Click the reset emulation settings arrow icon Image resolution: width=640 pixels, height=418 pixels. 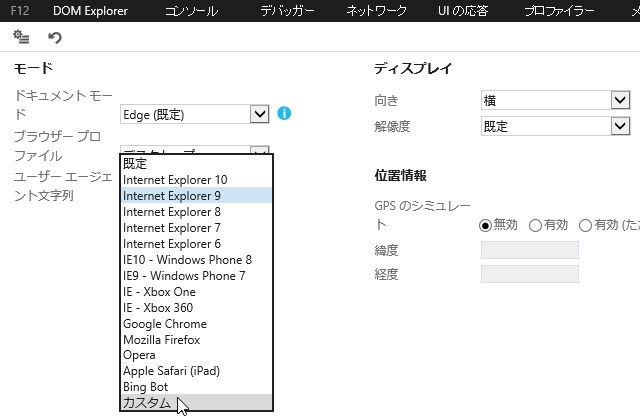pos(55,38)
